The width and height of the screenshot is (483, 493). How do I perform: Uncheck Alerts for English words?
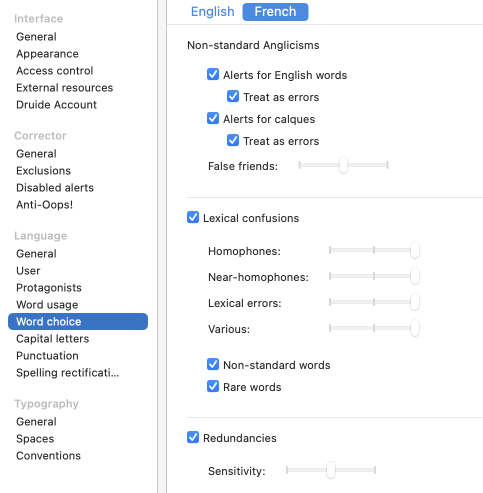click(213, 74)
